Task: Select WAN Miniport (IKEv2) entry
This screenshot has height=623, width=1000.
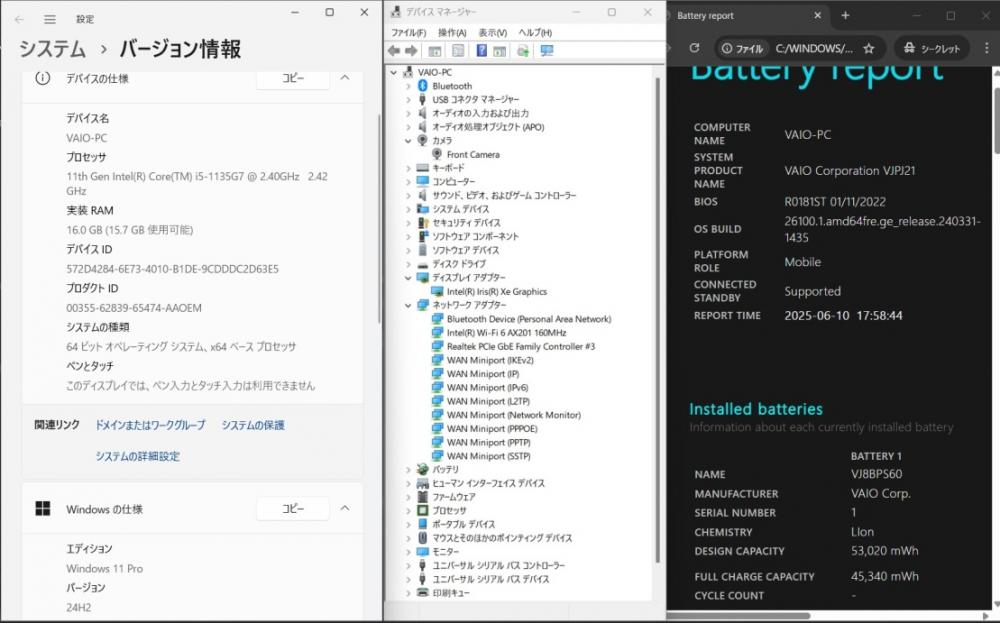Action: click(490, 360)
